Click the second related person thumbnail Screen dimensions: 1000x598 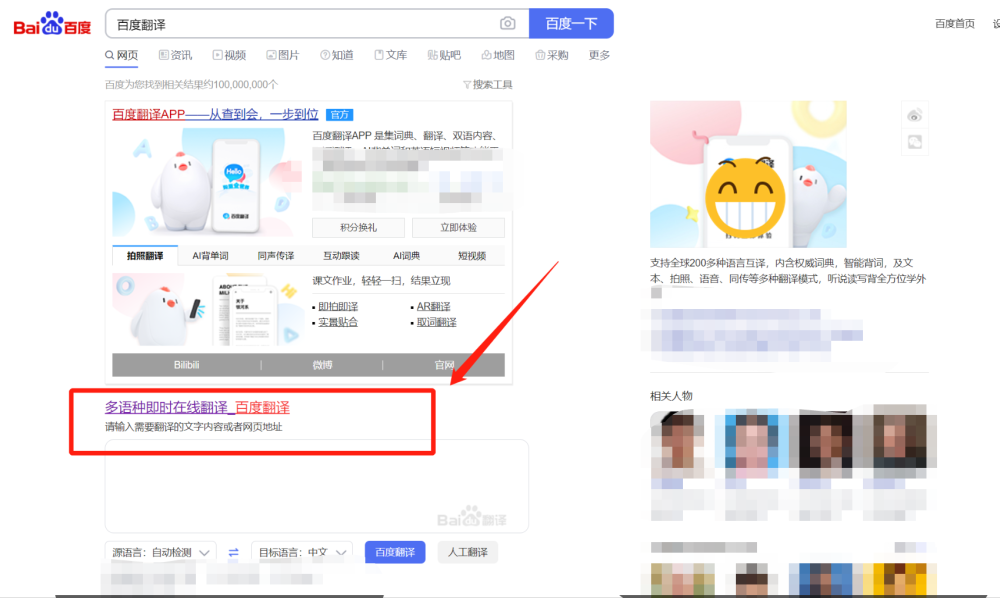tap(751, 440)
